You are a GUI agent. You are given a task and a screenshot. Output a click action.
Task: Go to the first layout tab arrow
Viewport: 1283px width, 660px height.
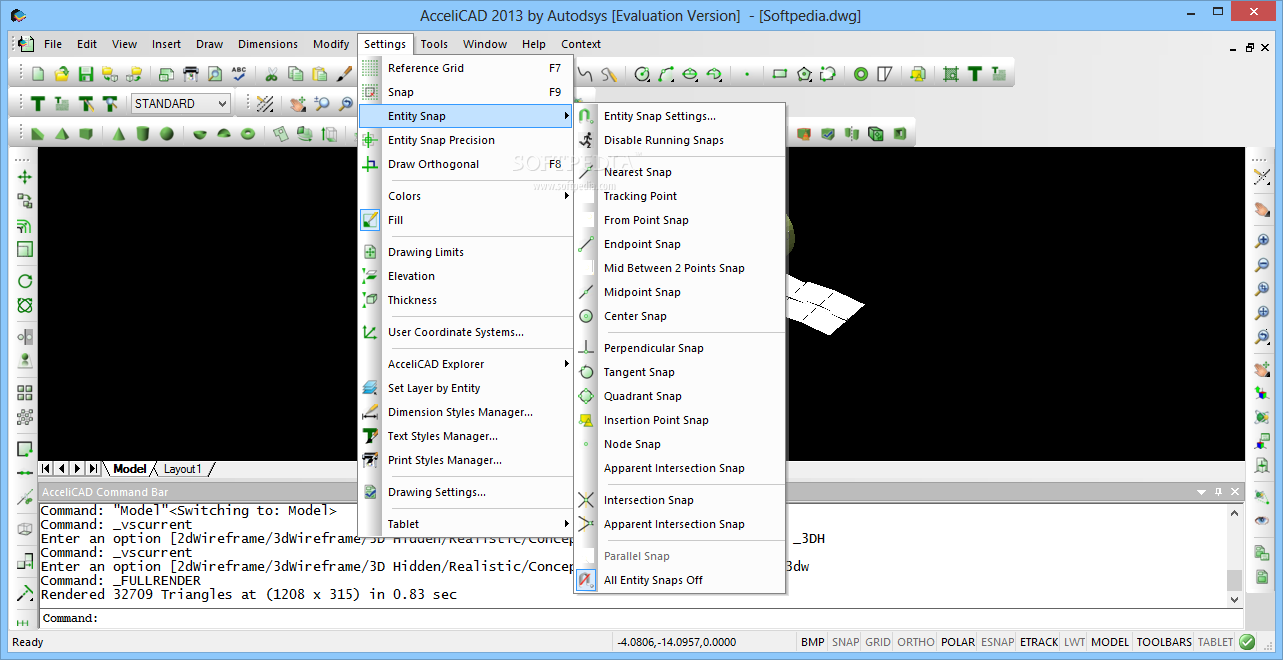click(x=46, y=469)
